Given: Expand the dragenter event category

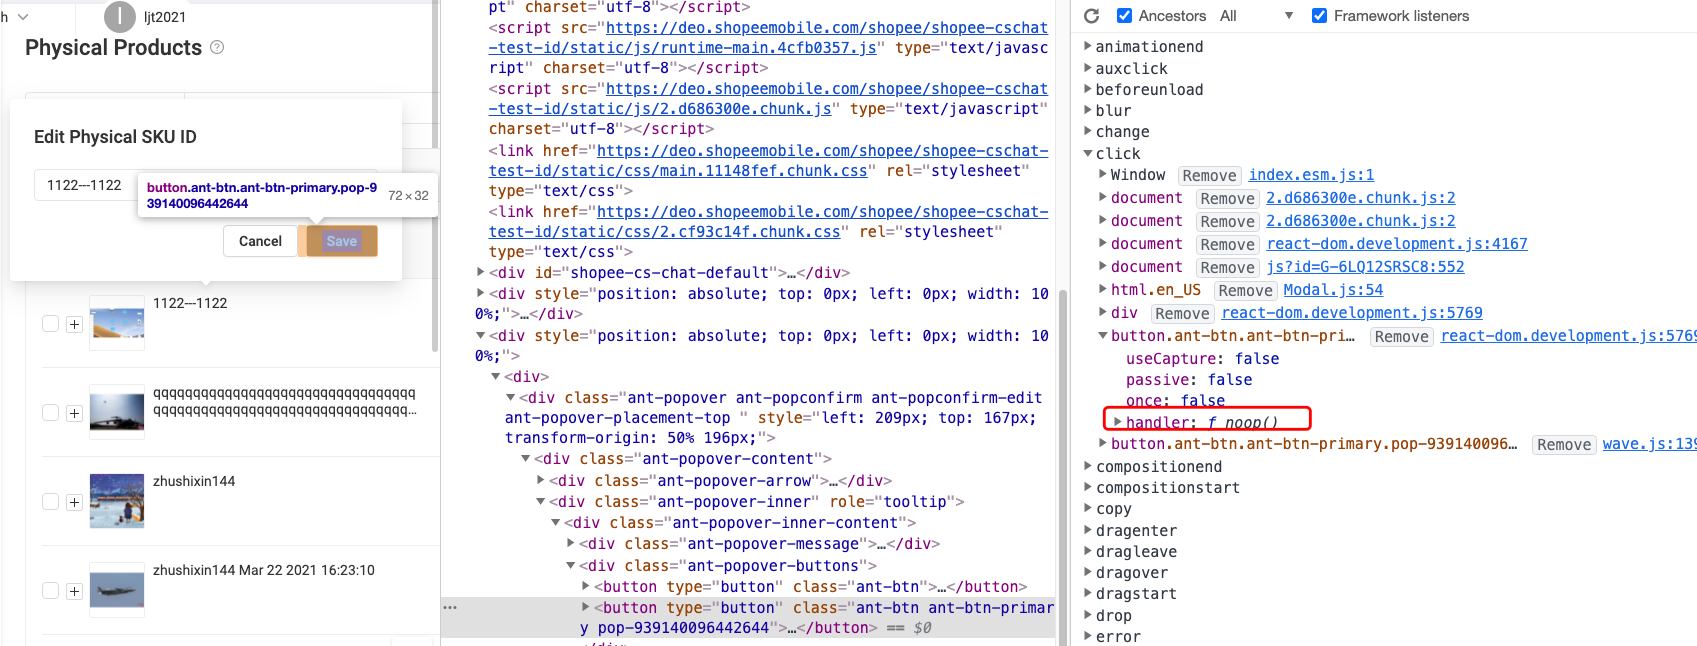Looking at the screenshot, I should click(x=1088, y=530).
